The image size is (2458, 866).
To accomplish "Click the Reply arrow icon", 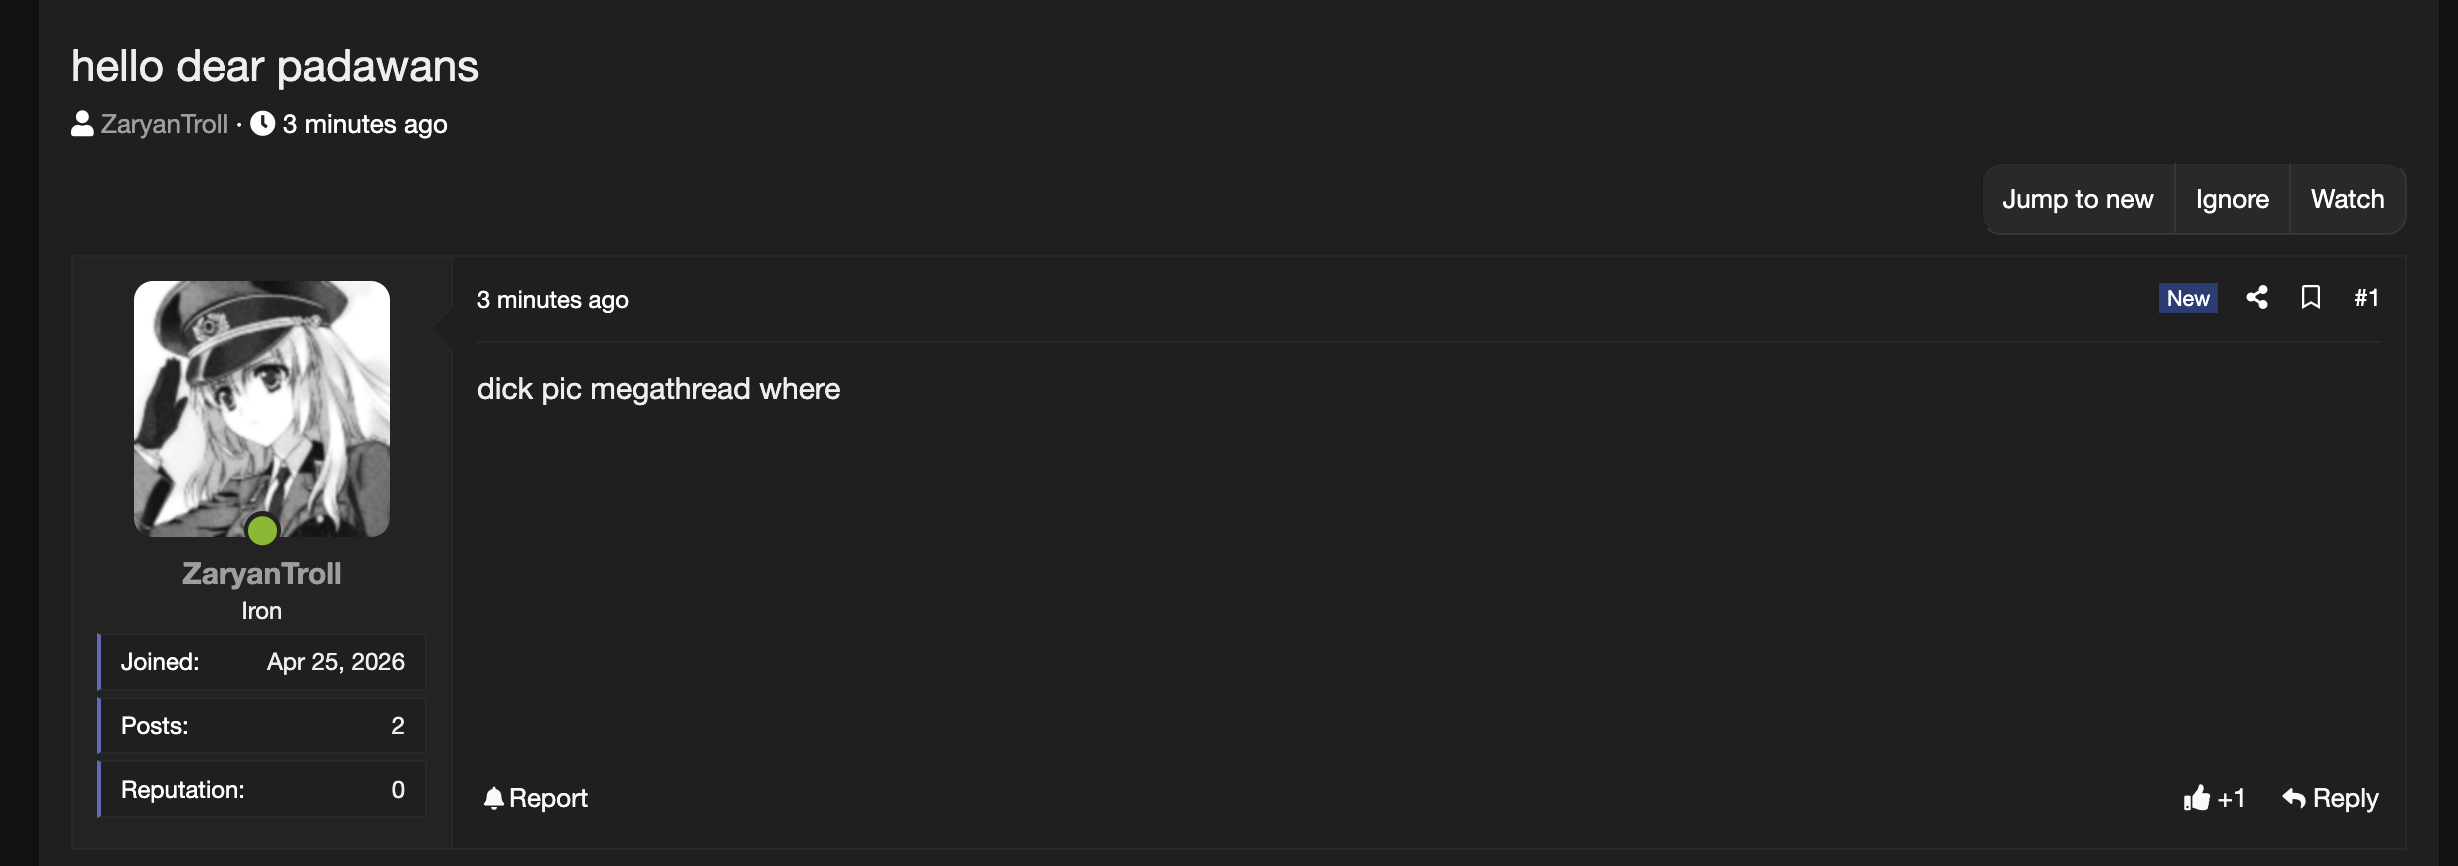I will (x=2294, y=798).
